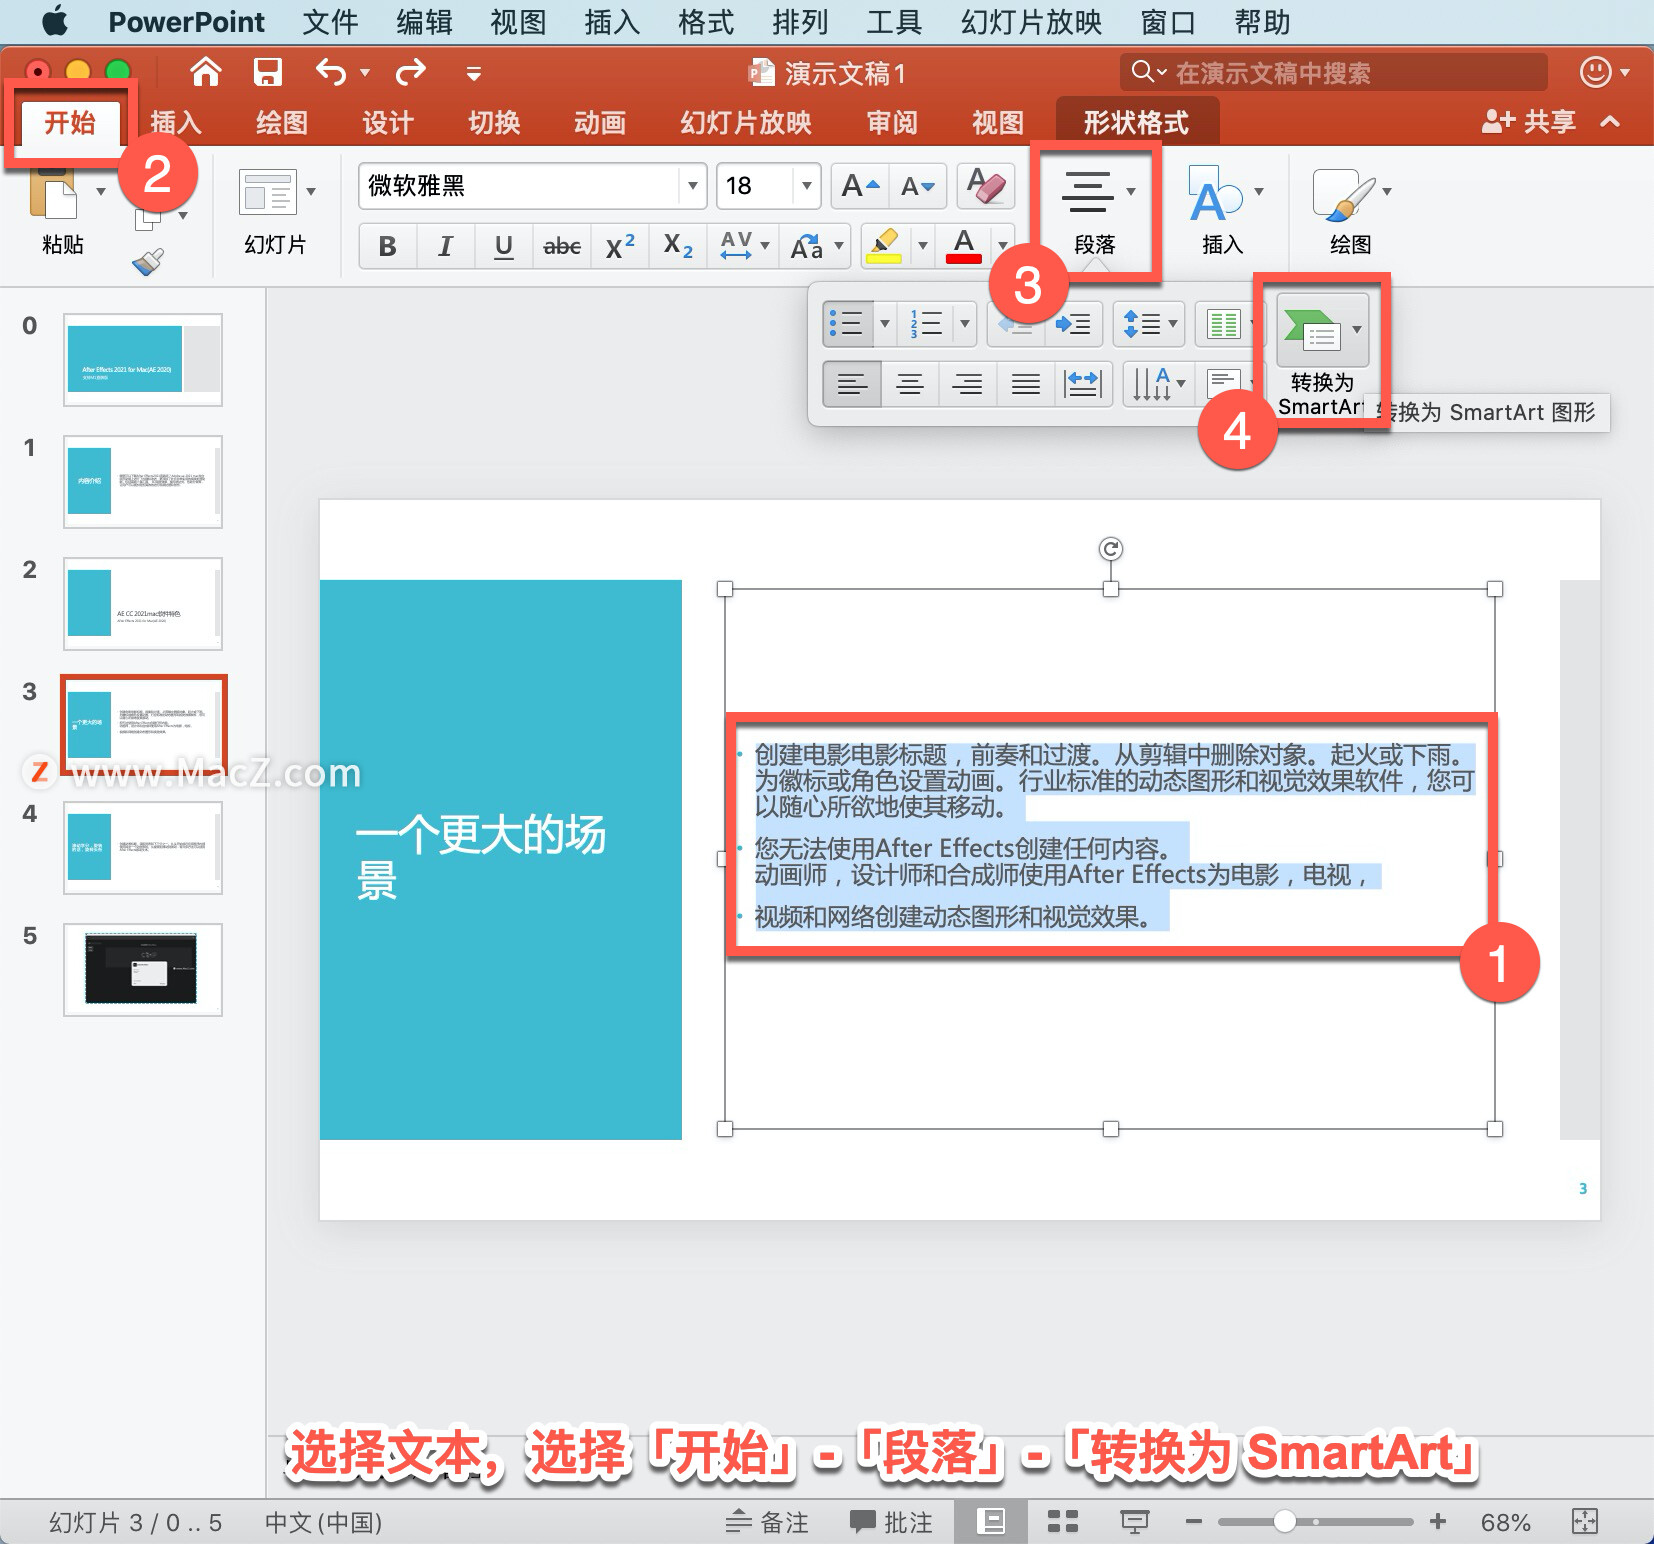Open the text direction dropdown
The height and width of the screenshot is (1544, 1654).
[1157, 384]
